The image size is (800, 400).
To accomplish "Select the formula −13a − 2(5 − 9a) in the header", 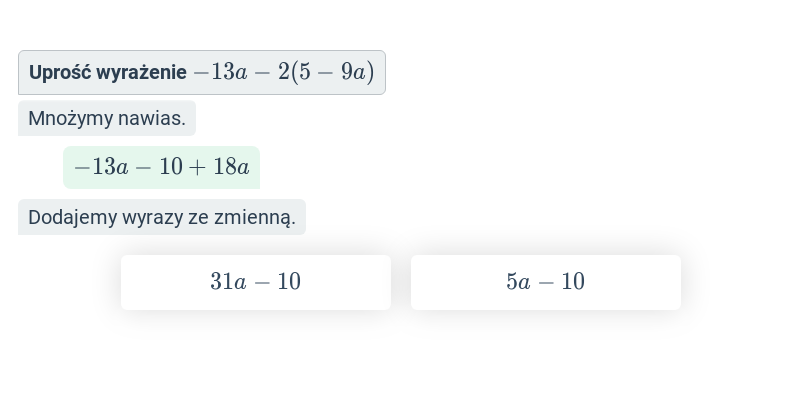I will [x=284, y=72].
